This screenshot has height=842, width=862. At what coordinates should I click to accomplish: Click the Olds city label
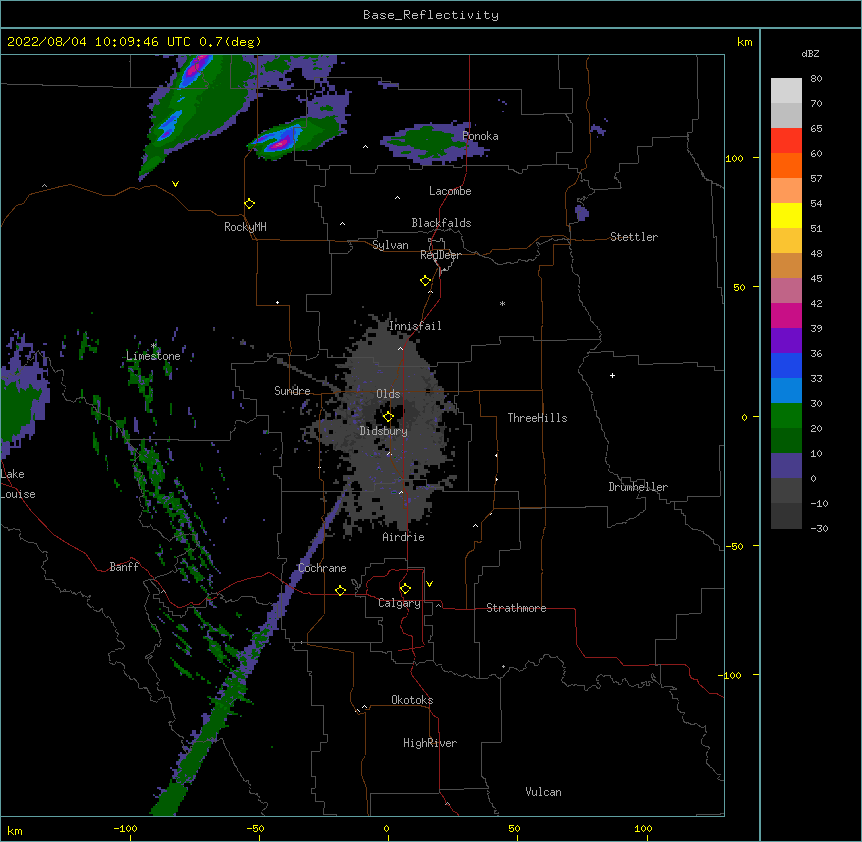point(388,394)
